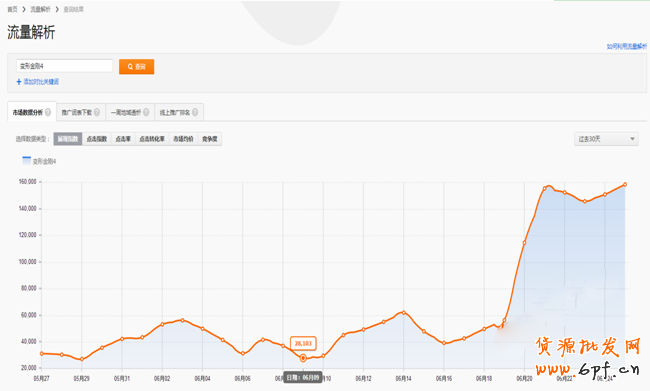Click the 06月12 x-axis label

coord(363,378)
